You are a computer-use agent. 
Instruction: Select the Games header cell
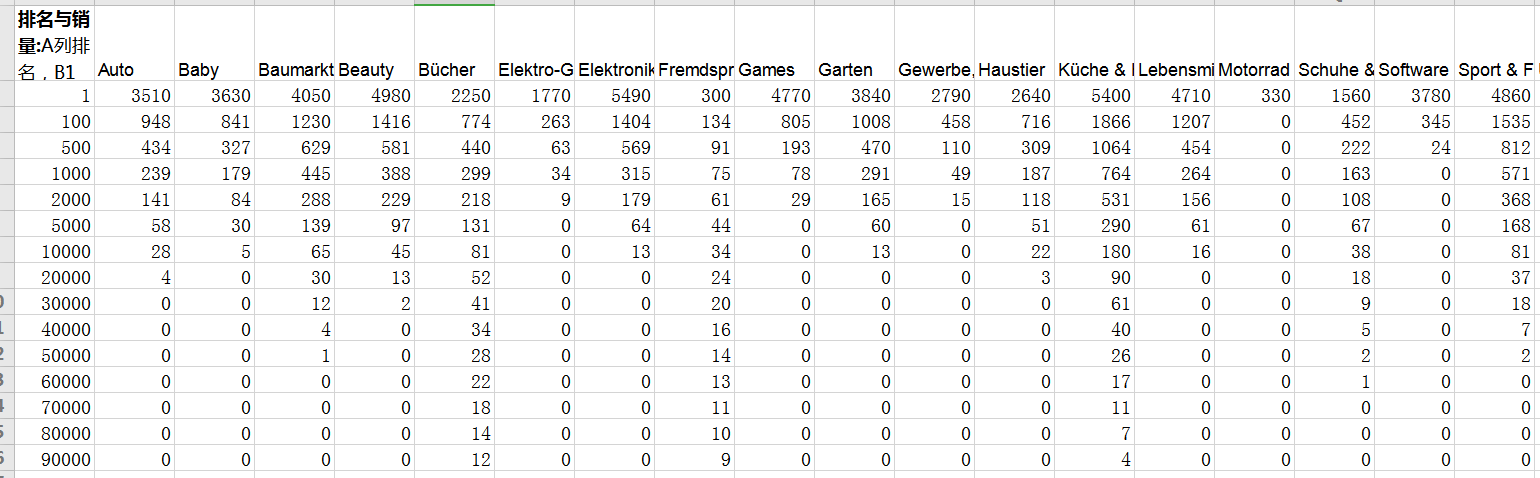(x=774, y=44)
